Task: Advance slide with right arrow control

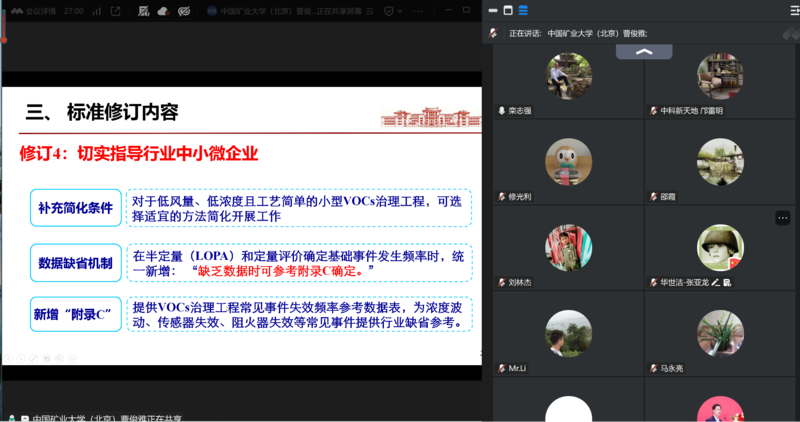Action: (21, 359)
